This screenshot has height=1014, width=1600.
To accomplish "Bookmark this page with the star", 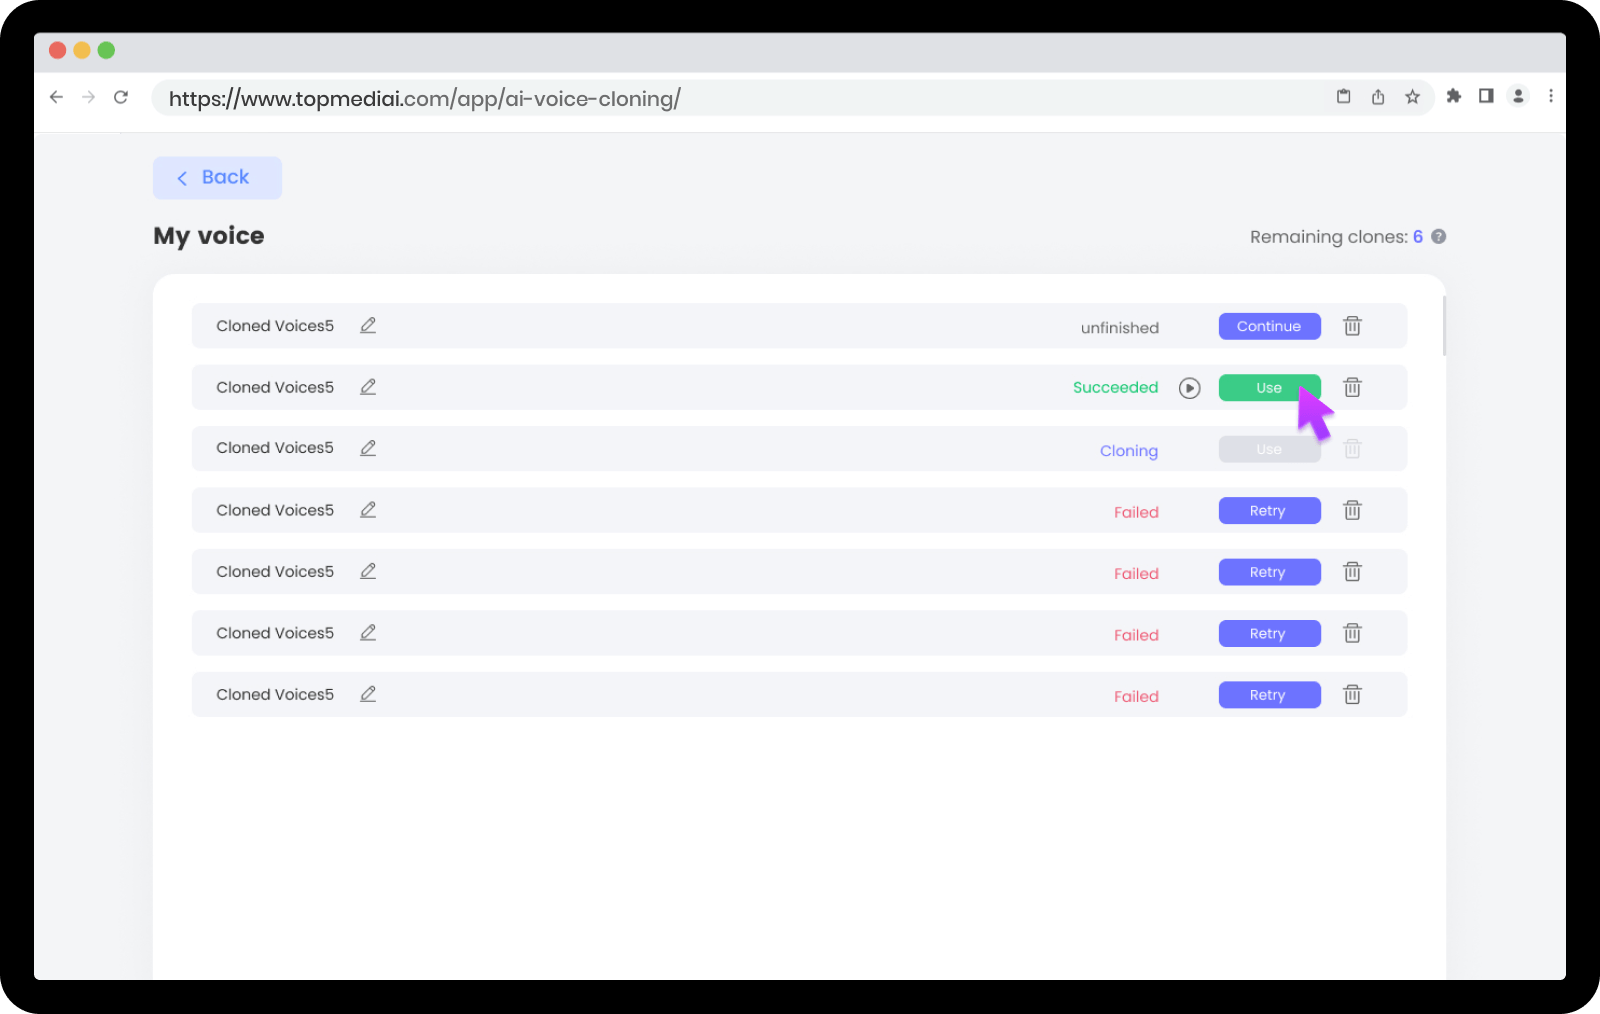I will pos(1412,97).
